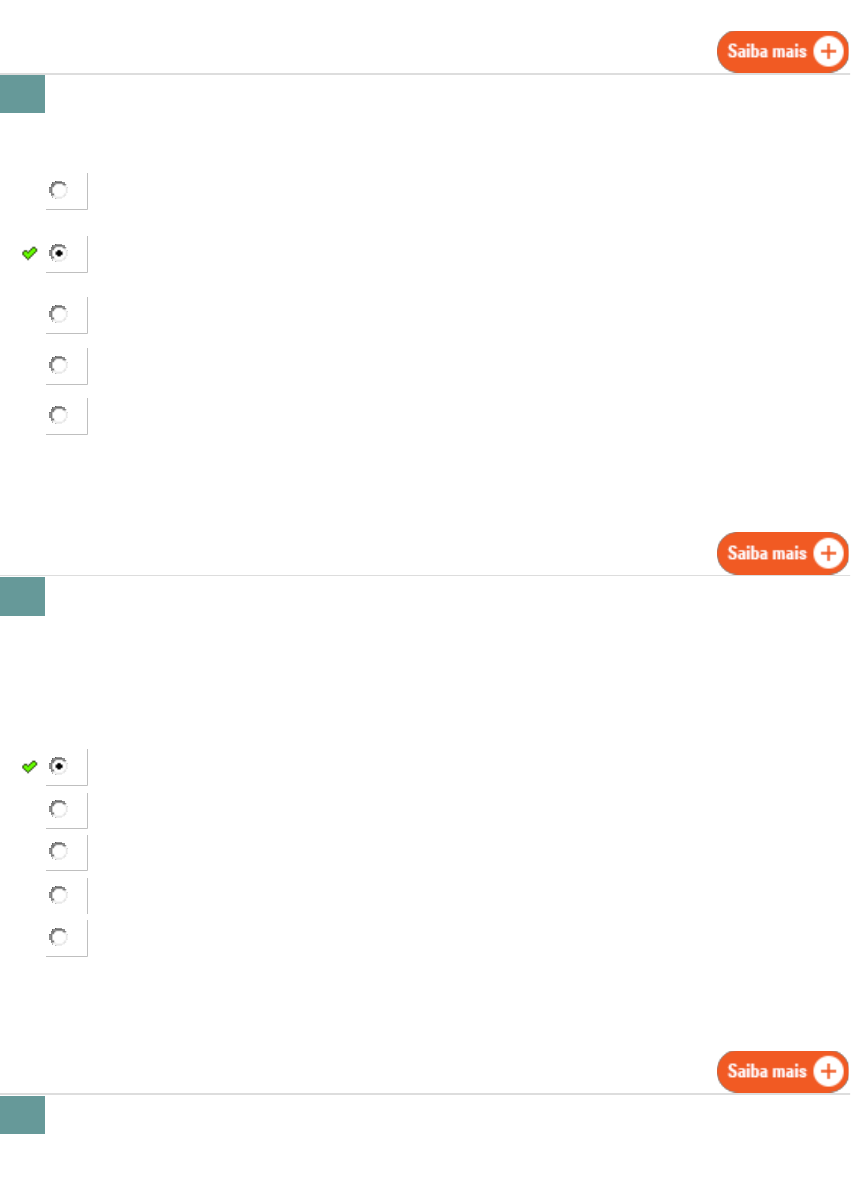The width and height of the screenshot is (853, 1204).
Task: Click the plus icon on top Saiba mais
Action: [828, 52]
